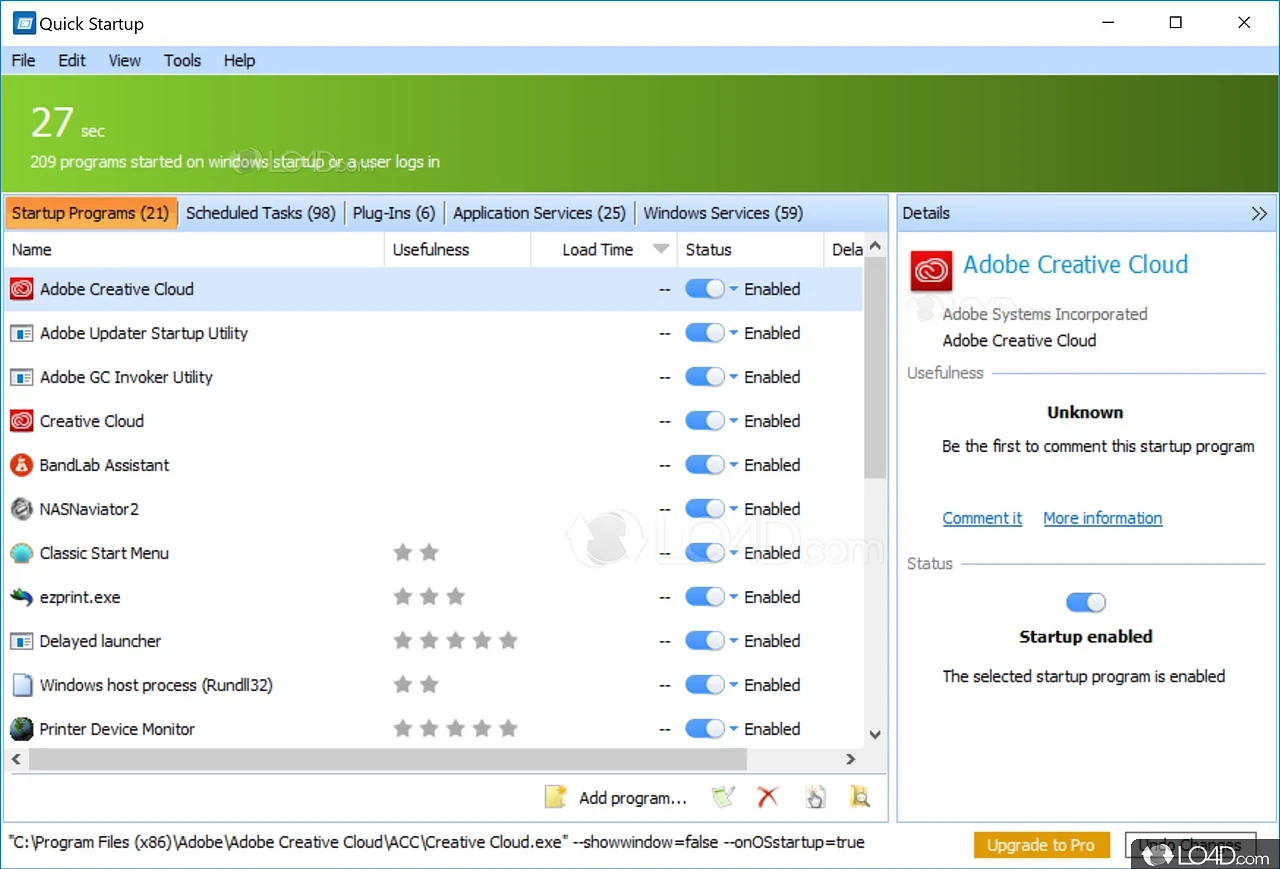Image resolution: width=1280 pixels, height=869 pixels.
Task: Rate Delayed launcher using its star rating
Action: click(455, 640)
